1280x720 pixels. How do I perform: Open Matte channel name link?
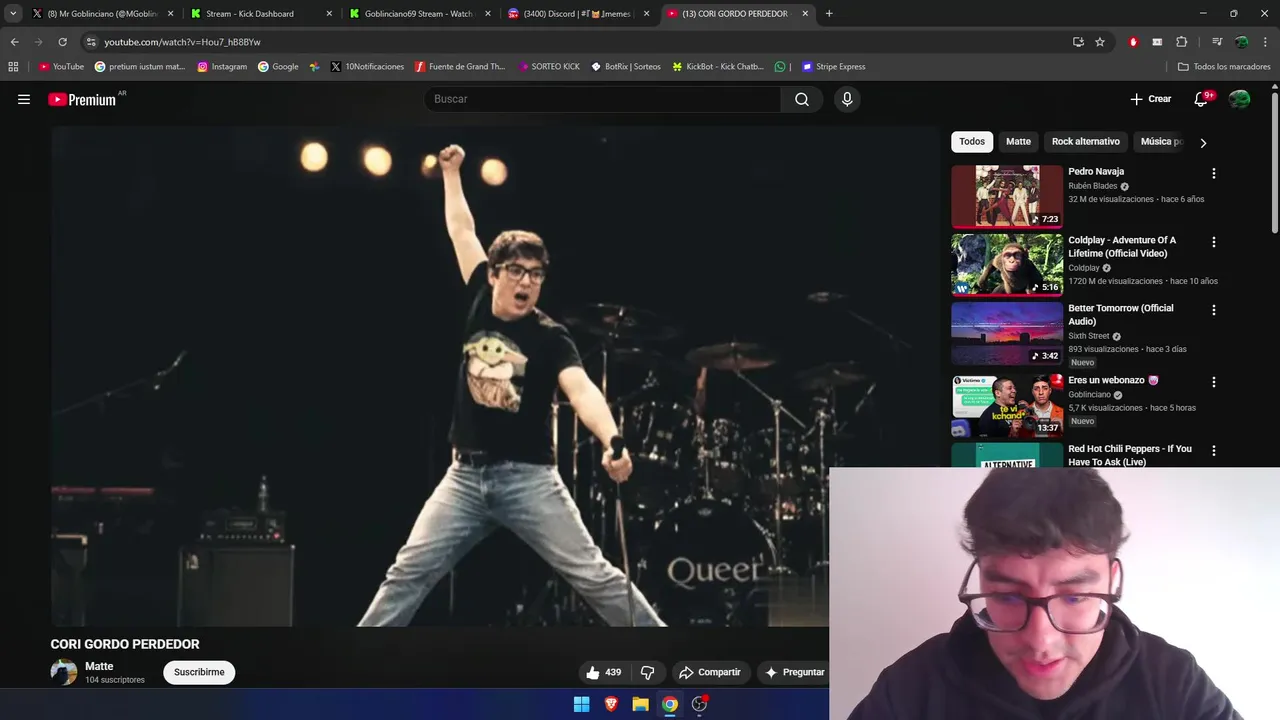[x=99, y=666]
